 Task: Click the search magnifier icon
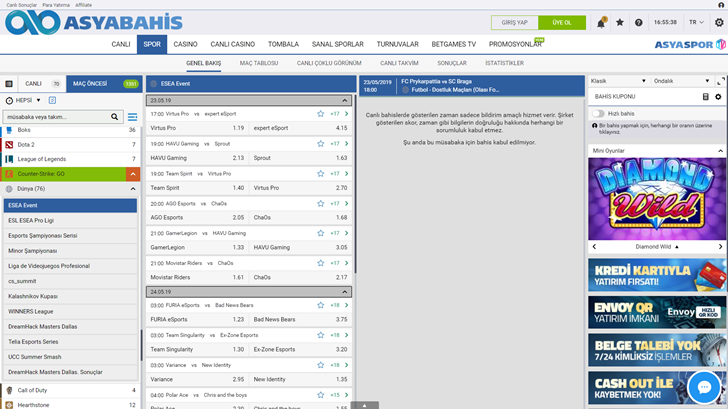click(114, 117)
